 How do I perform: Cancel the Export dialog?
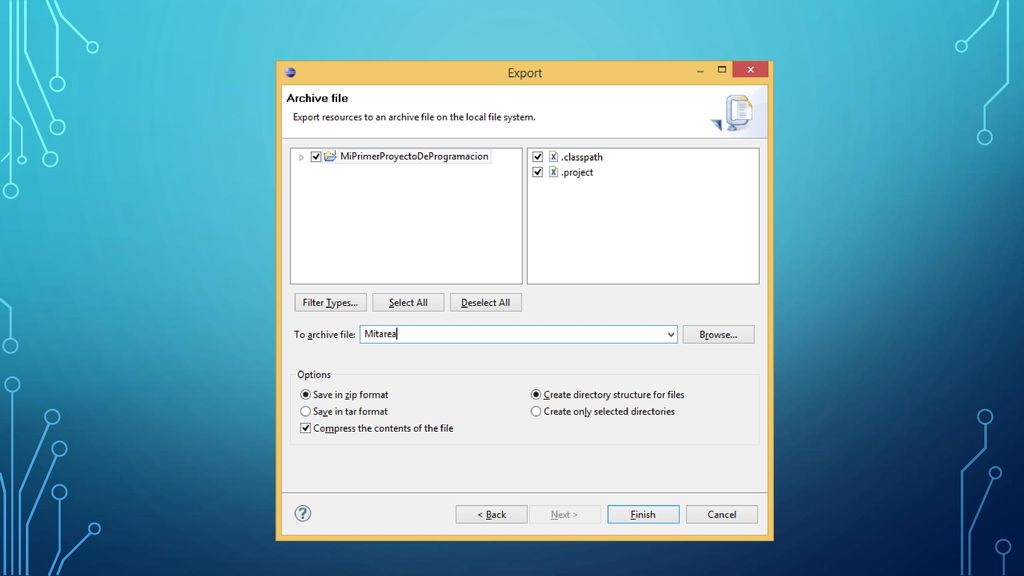[x=722, y=515]
